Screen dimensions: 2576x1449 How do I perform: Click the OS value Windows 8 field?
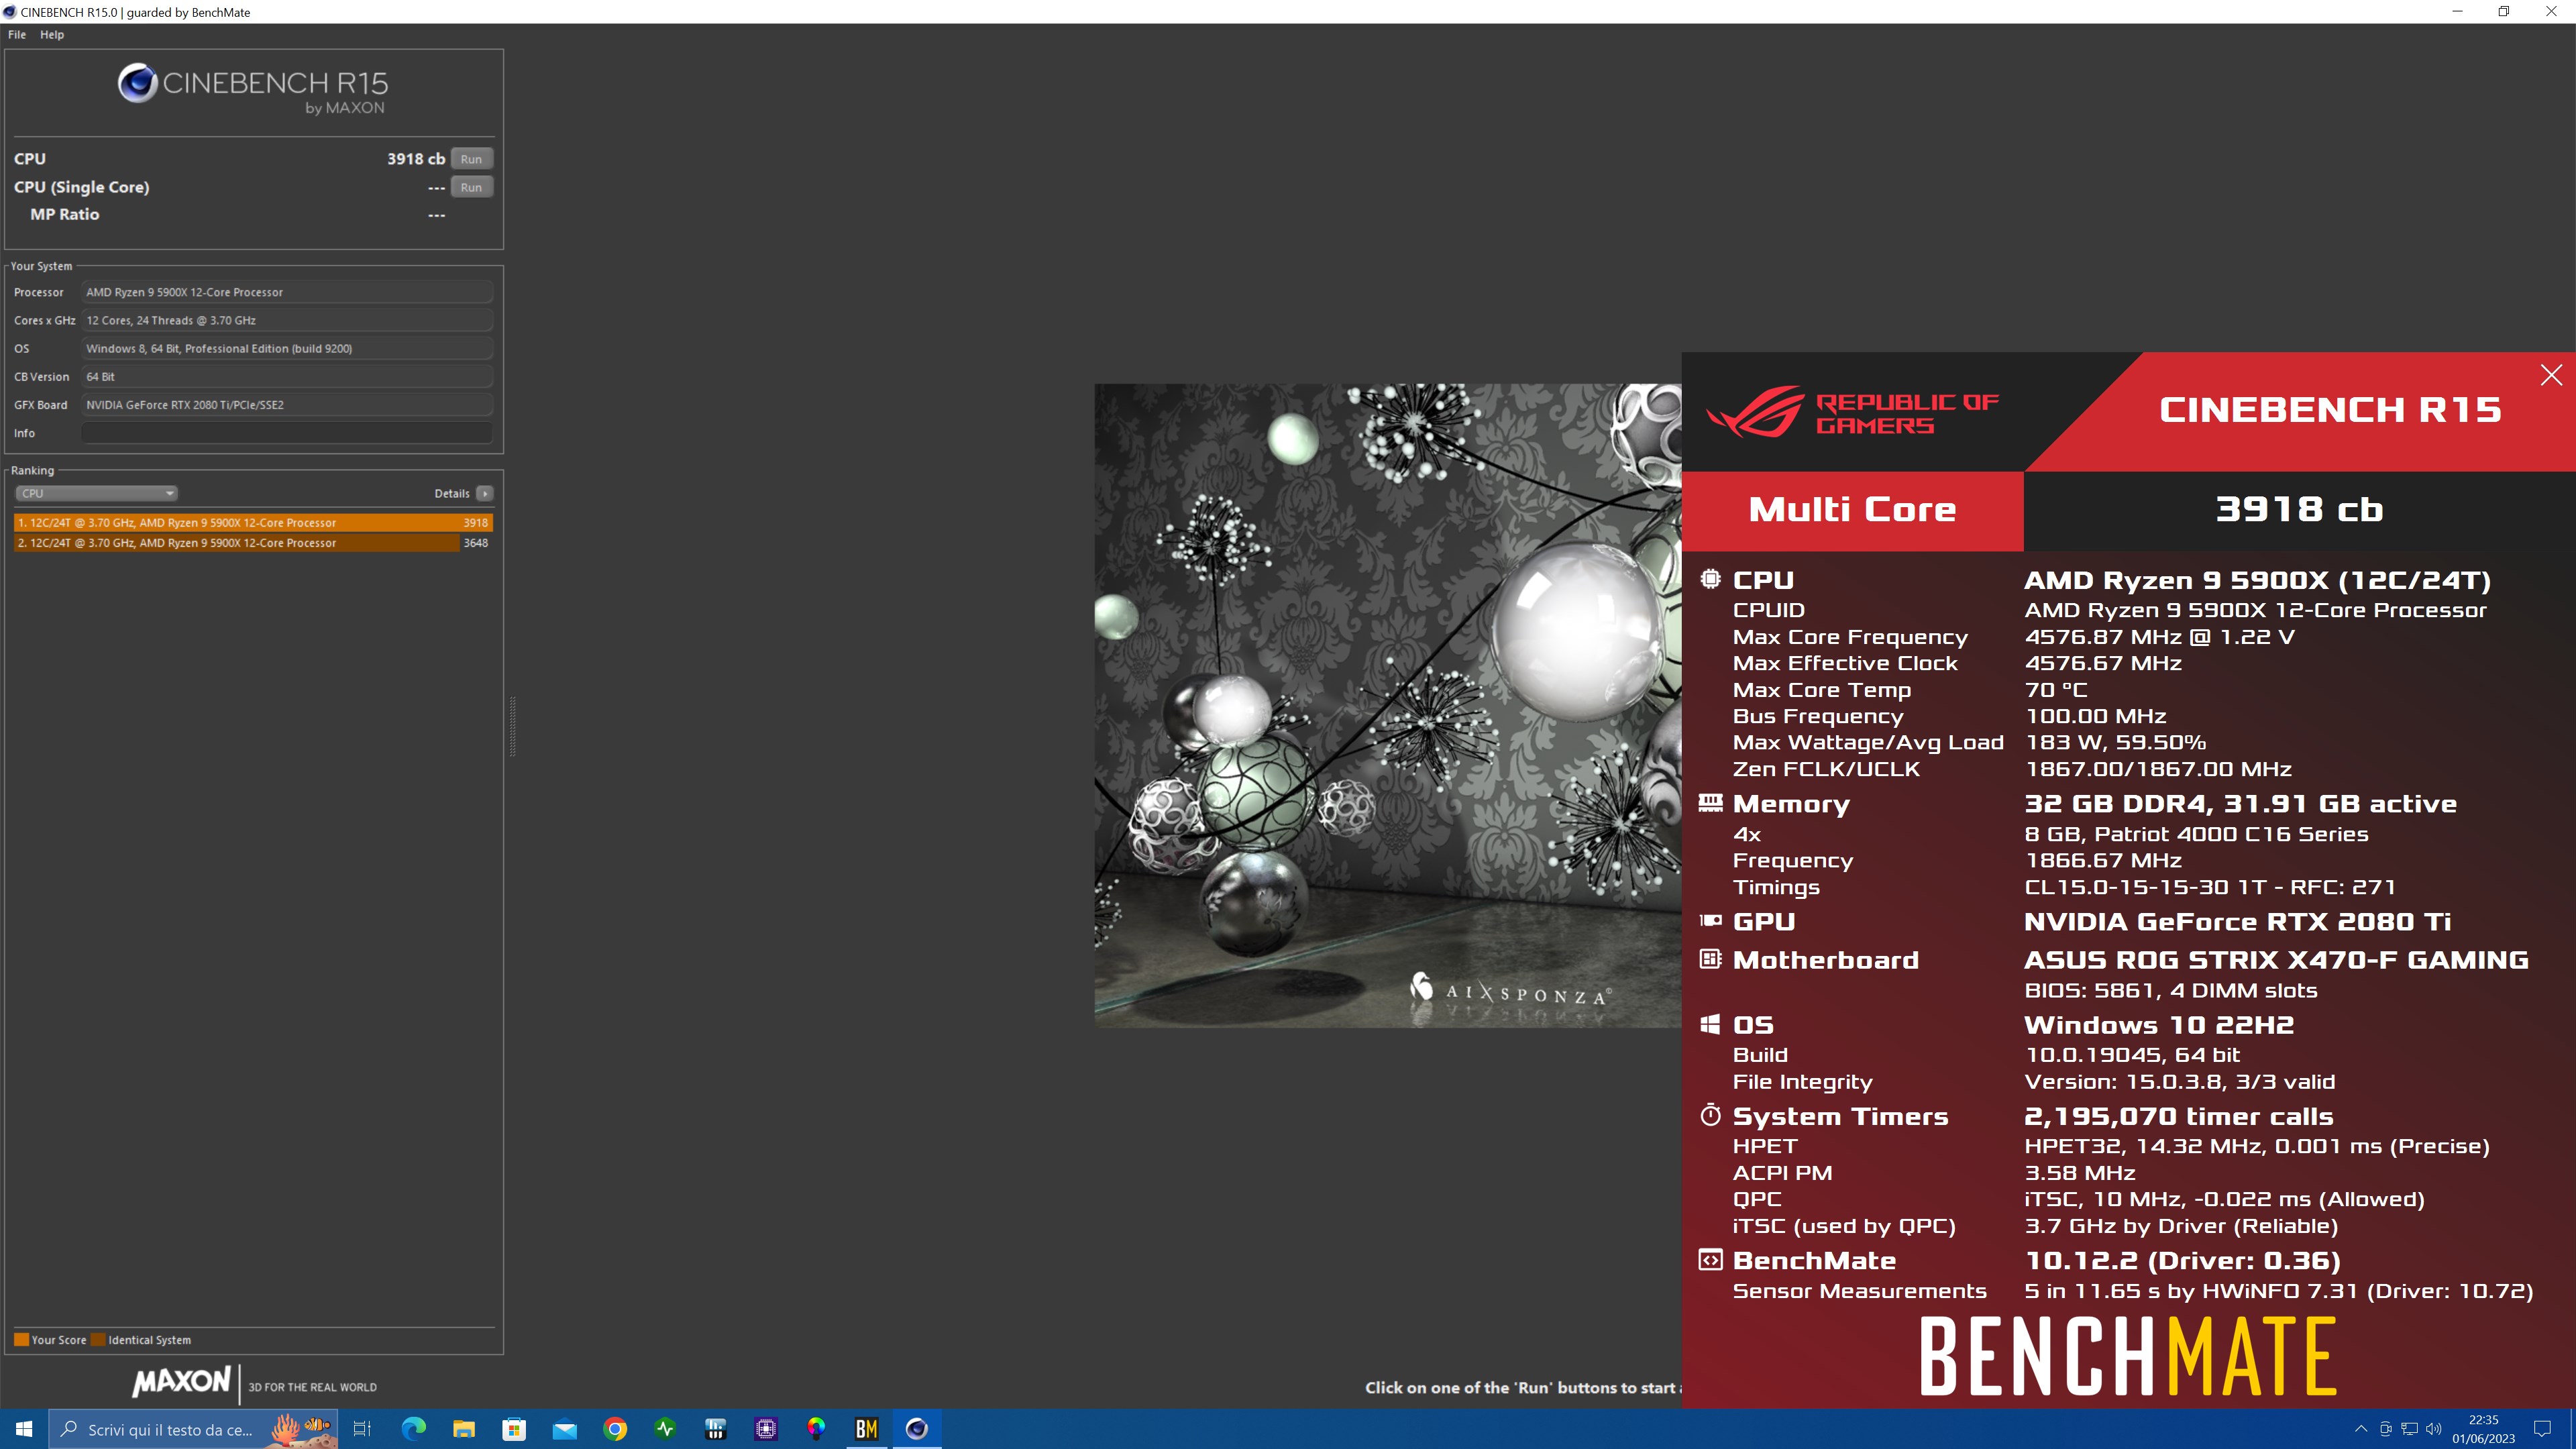coord(287,348)
